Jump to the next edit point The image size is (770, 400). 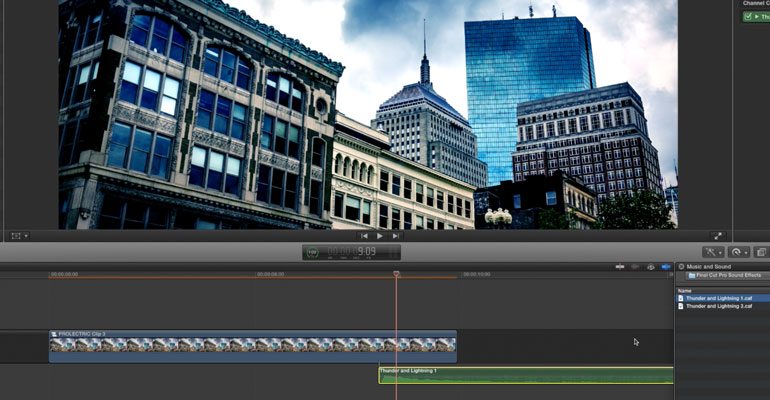[x=395, y=236]
